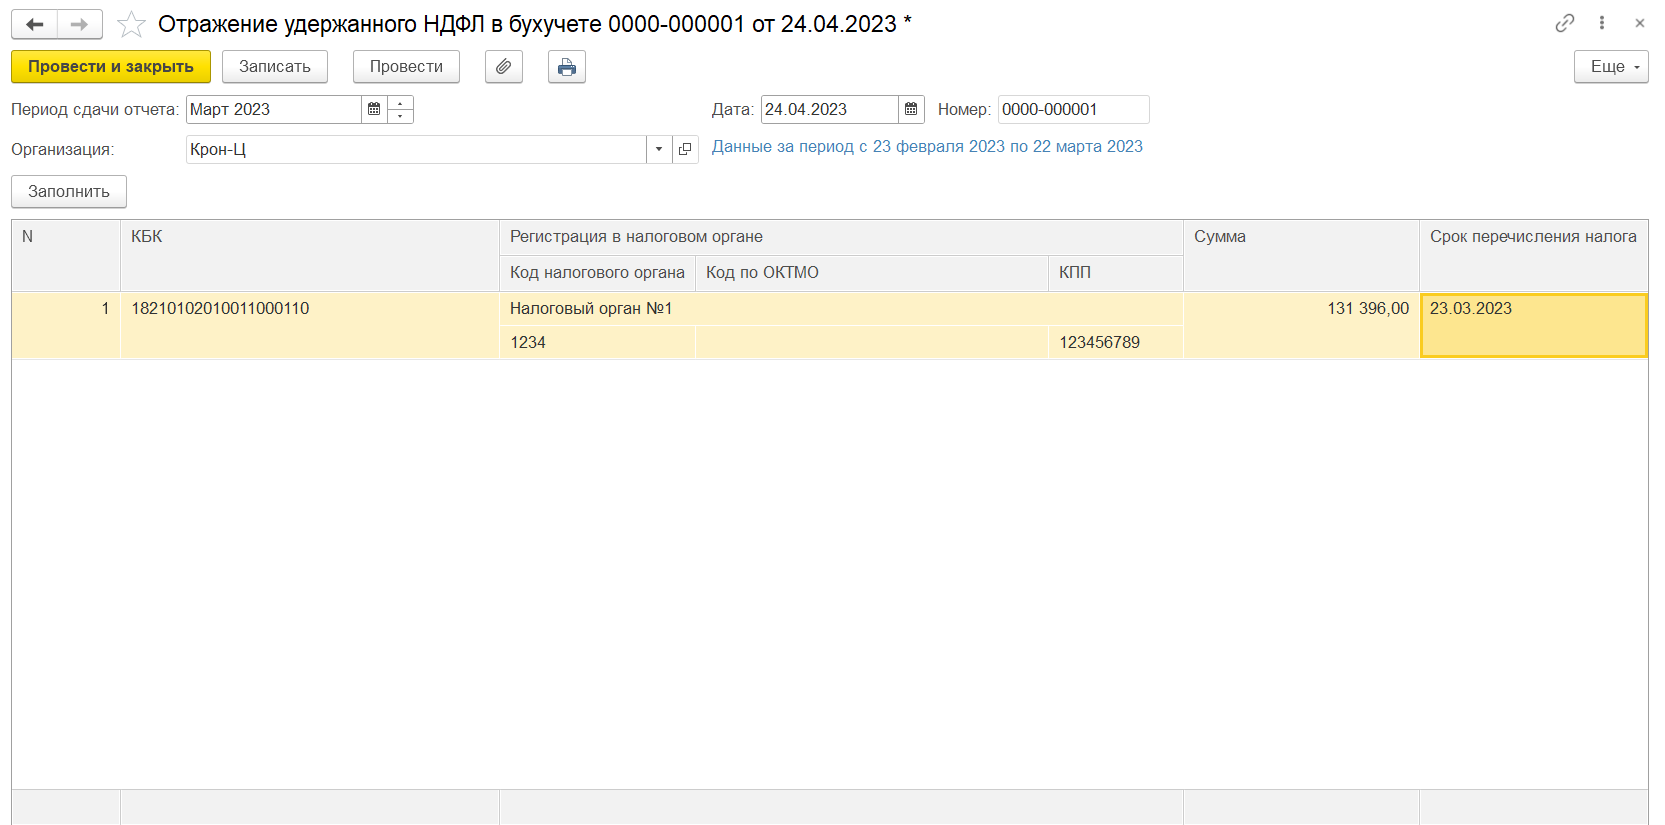This screenshot has width=1665, height=825.
Task: Edit the Период сдачи отчета field
Action: point(274,109)
